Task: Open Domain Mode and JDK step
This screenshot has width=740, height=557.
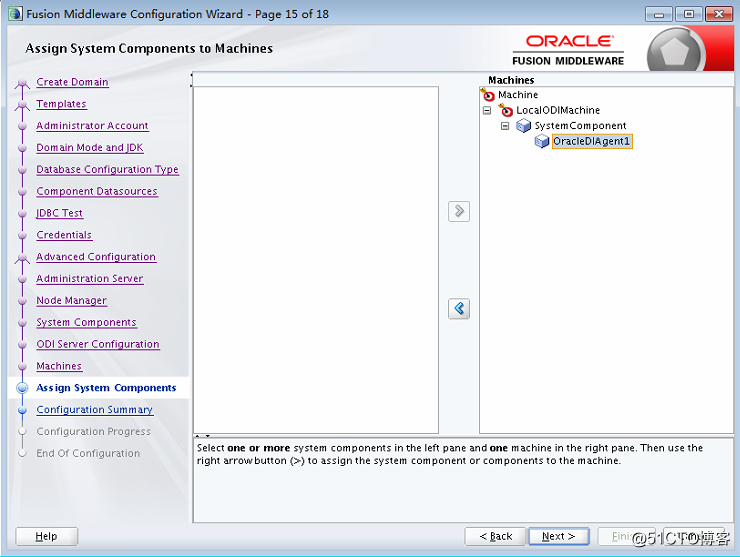Action: [x=90, y=147]
